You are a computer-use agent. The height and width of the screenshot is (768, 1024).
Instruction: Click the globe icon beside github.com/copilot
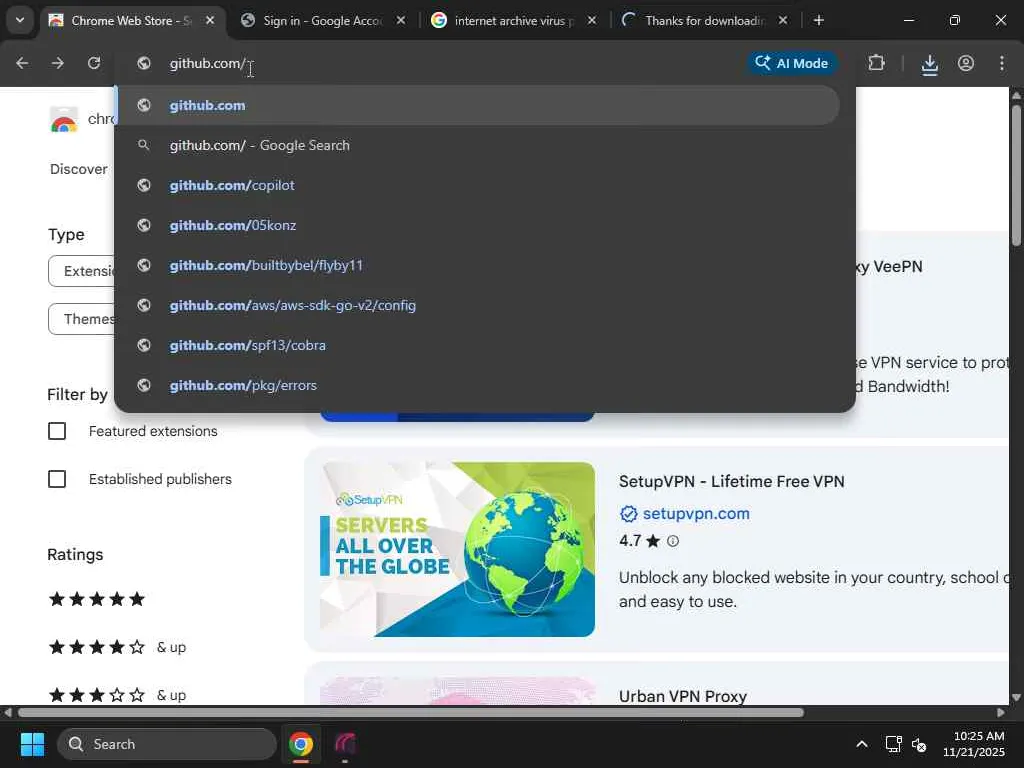(144, 185)
